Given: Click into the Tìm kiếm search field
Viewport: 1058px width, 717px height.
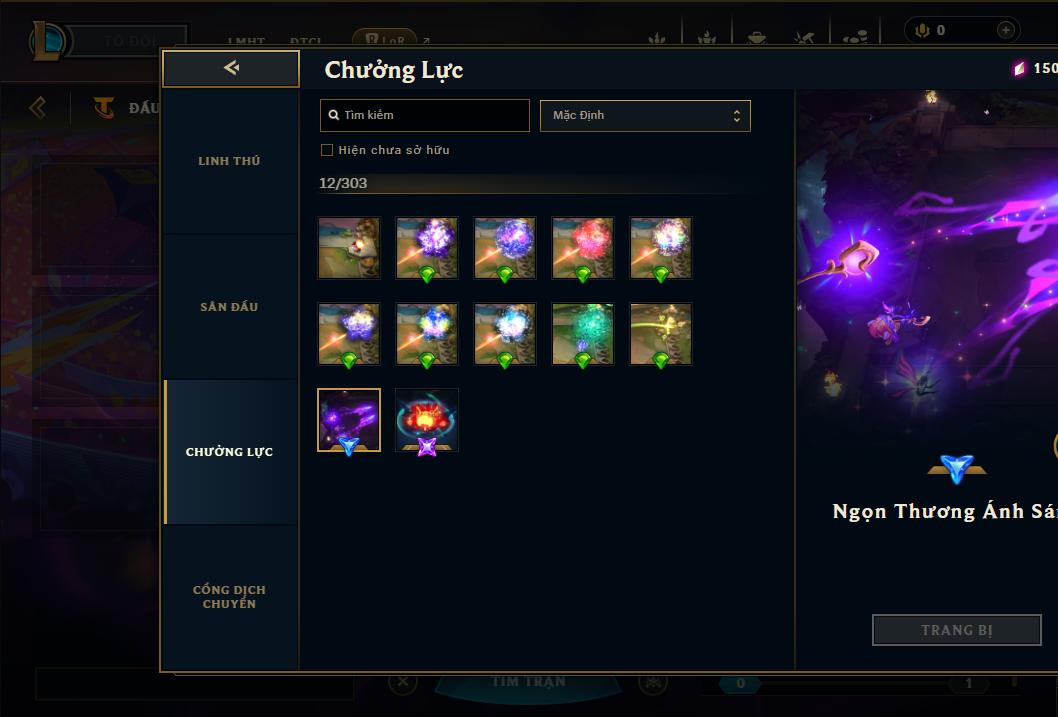Looking at the screenshot, I should click(x=424, y=115).
